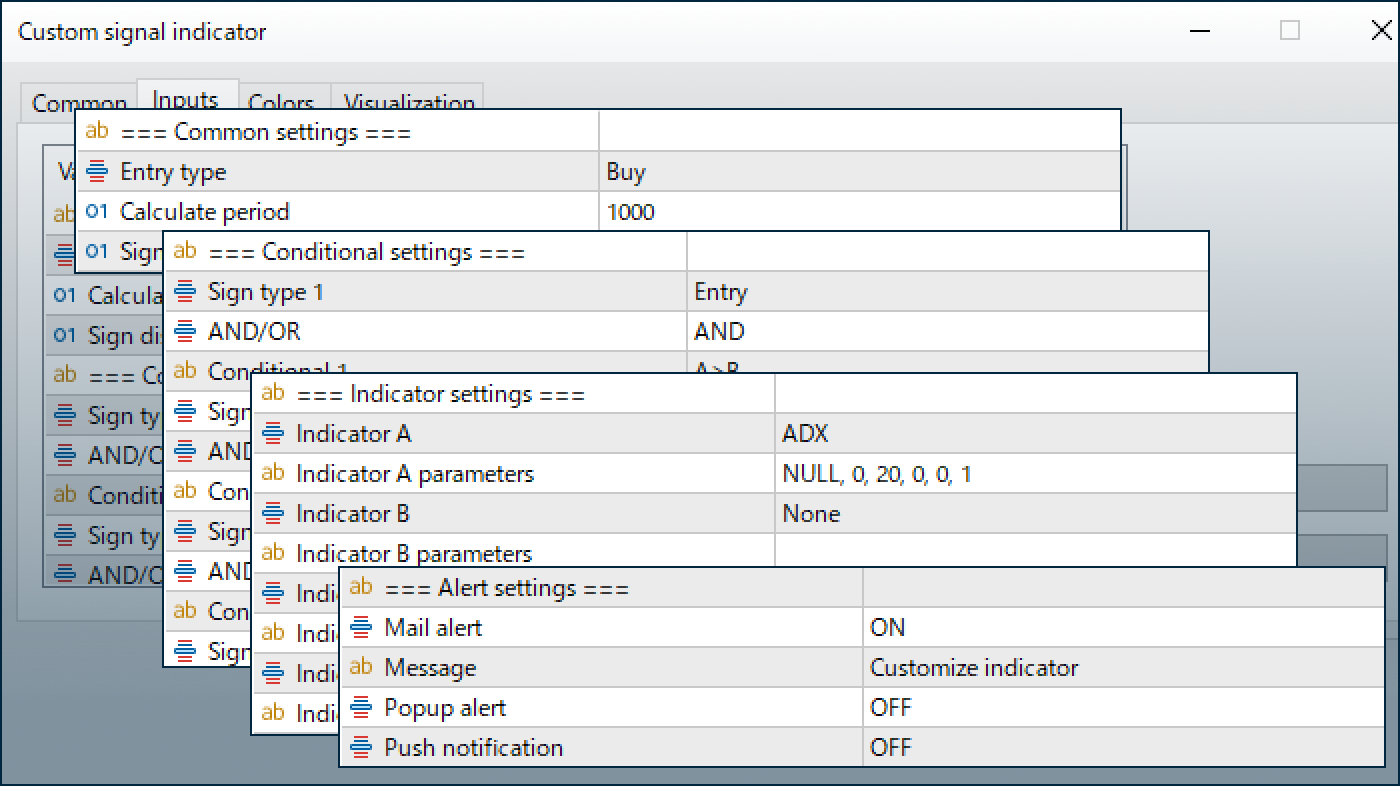This screenshot has height=786, width=1400.
Task: Click the string icon beside Conditional settings
Action: coord(185,252)
